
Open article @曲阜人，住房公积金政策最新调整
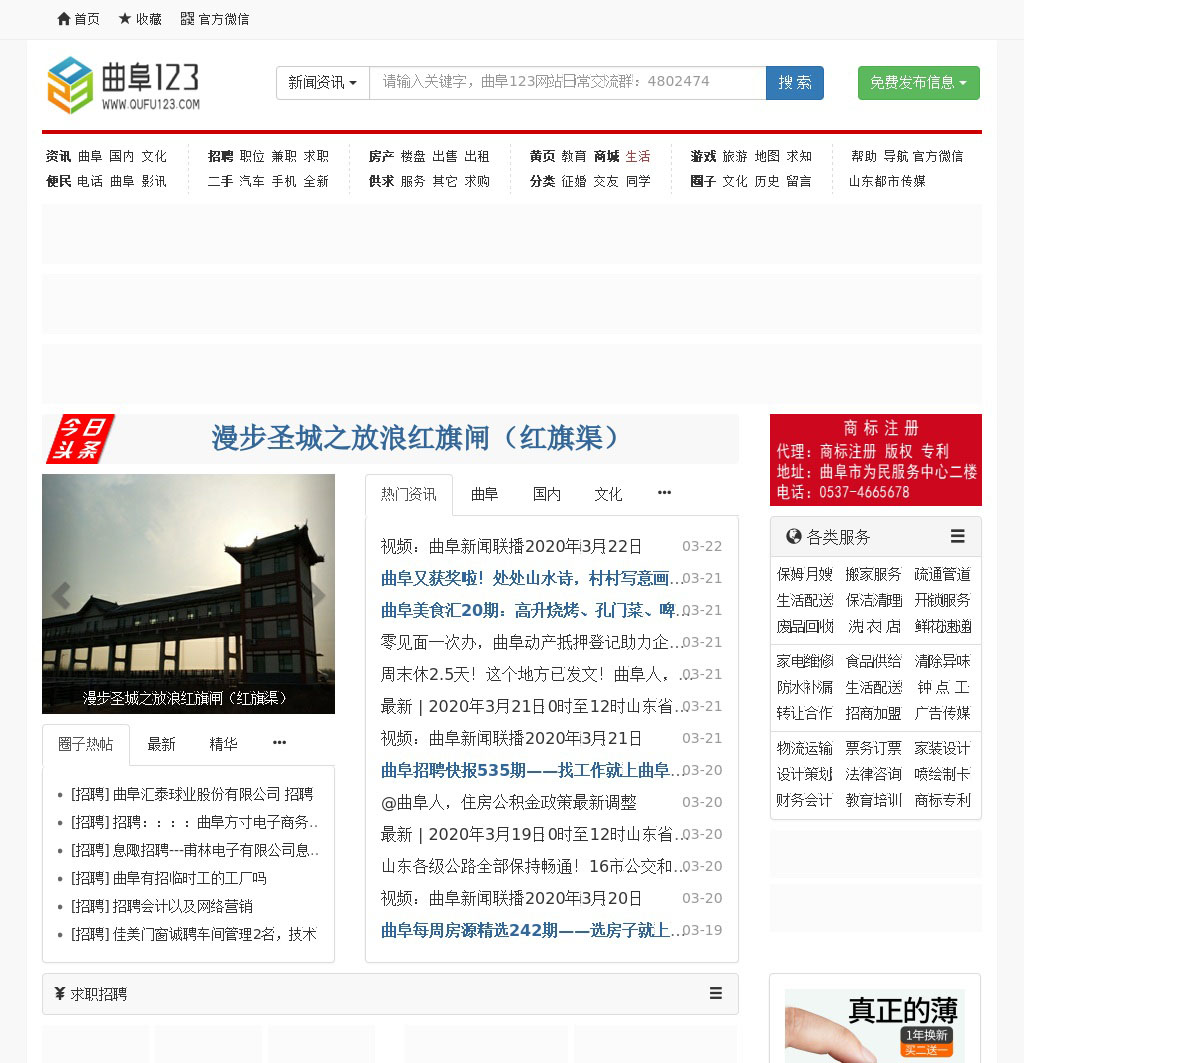[508, 802]
